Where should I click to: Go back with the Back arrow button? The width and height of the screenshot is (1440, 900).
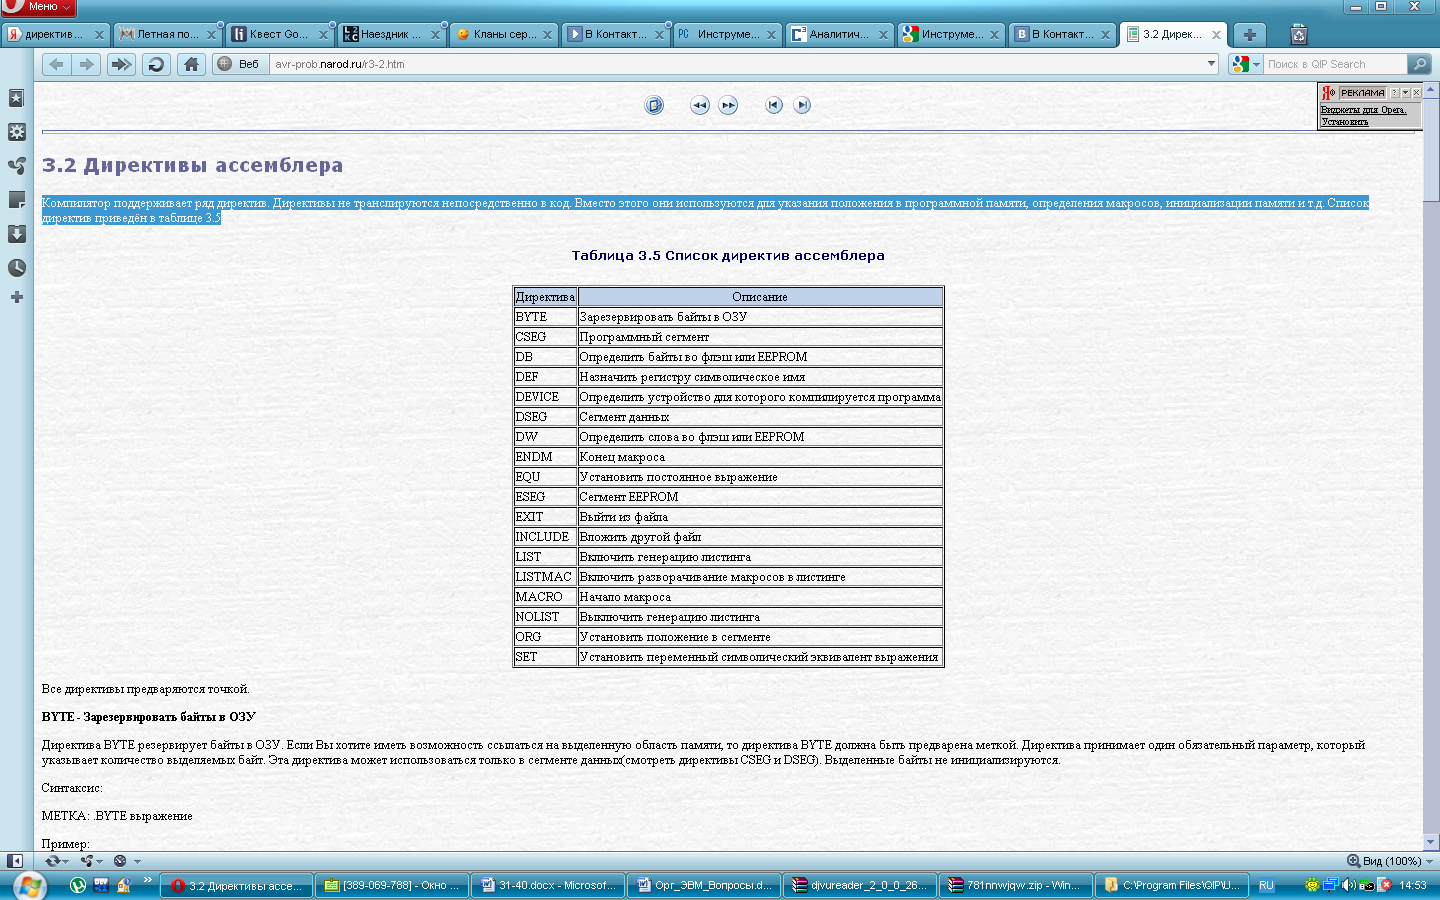[x=56, y=64]
